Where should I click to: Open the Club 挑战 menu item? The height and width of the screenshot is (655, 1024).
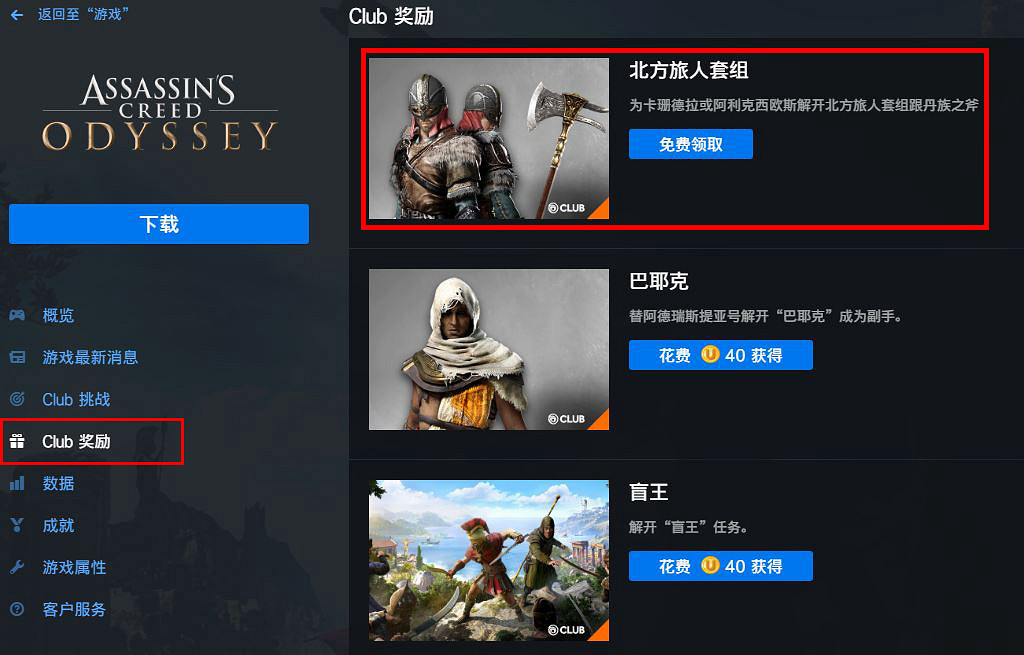[x=76, y=399]
